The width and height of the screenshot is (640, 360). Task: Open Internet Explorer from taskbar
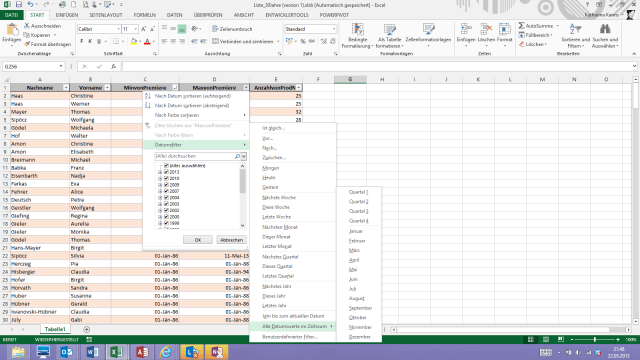[166, 352]
